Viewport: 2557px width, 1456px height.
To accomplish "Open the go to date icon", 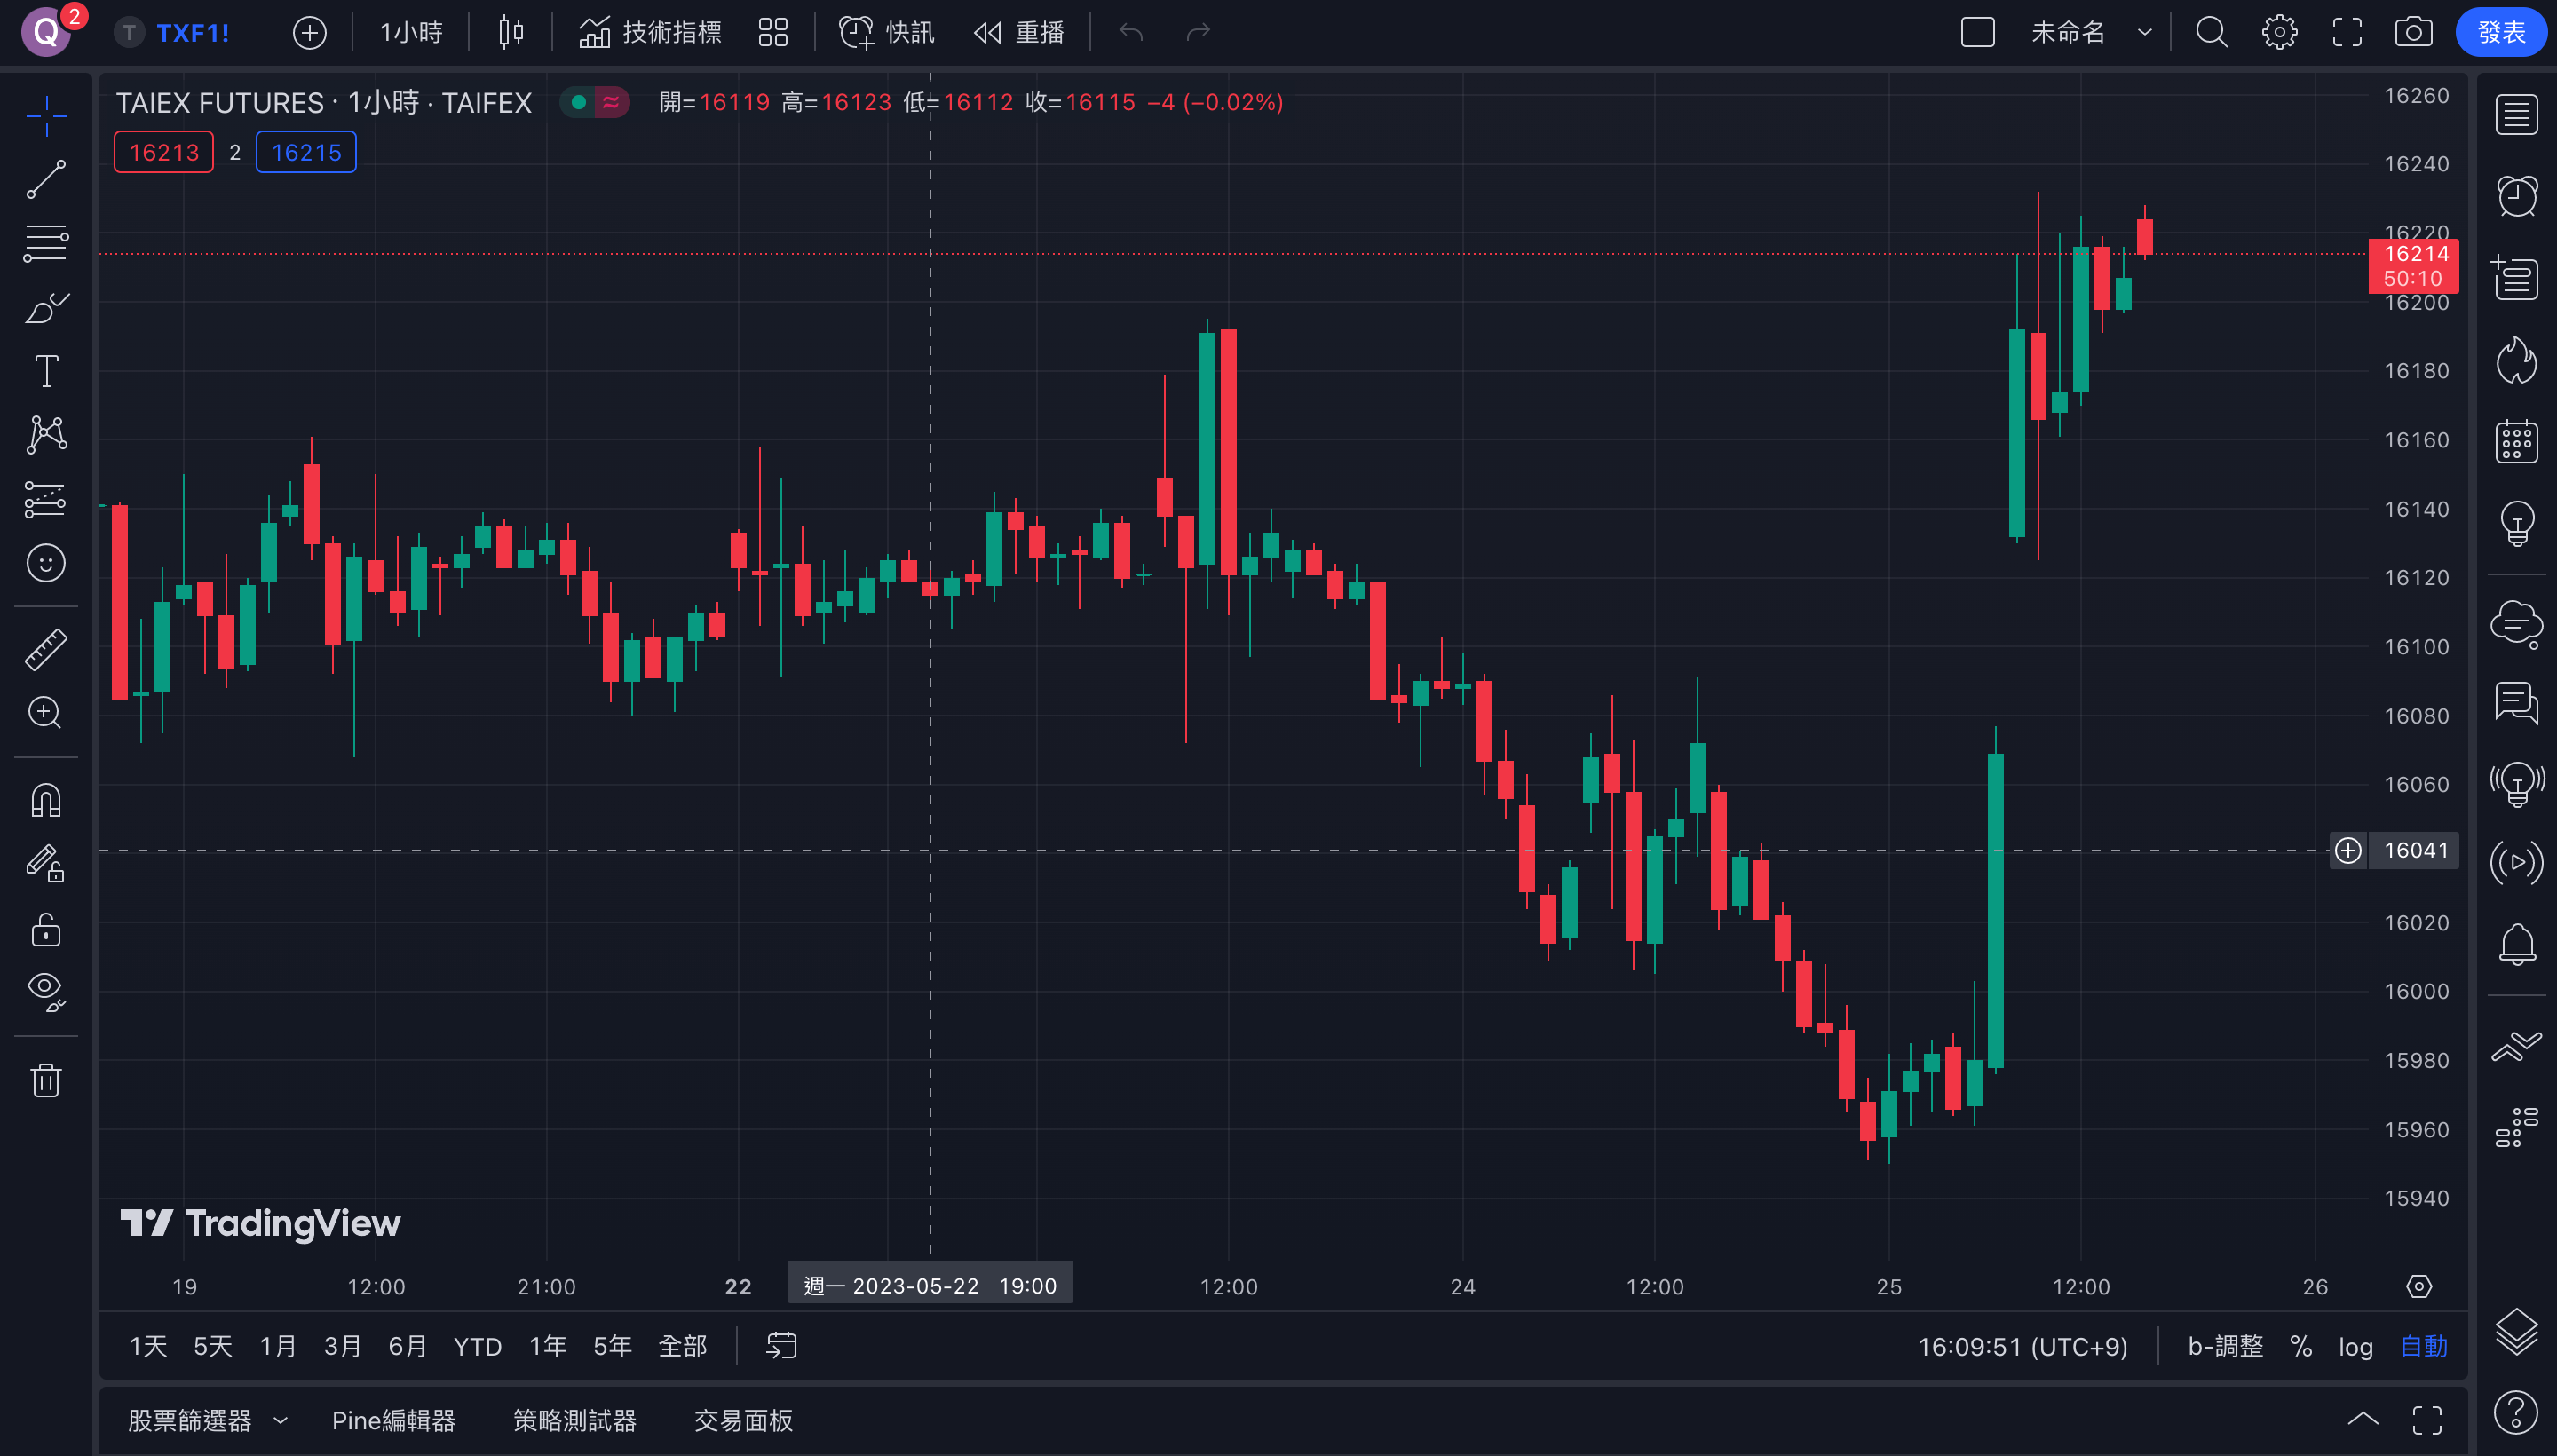I will (781, 1346).
